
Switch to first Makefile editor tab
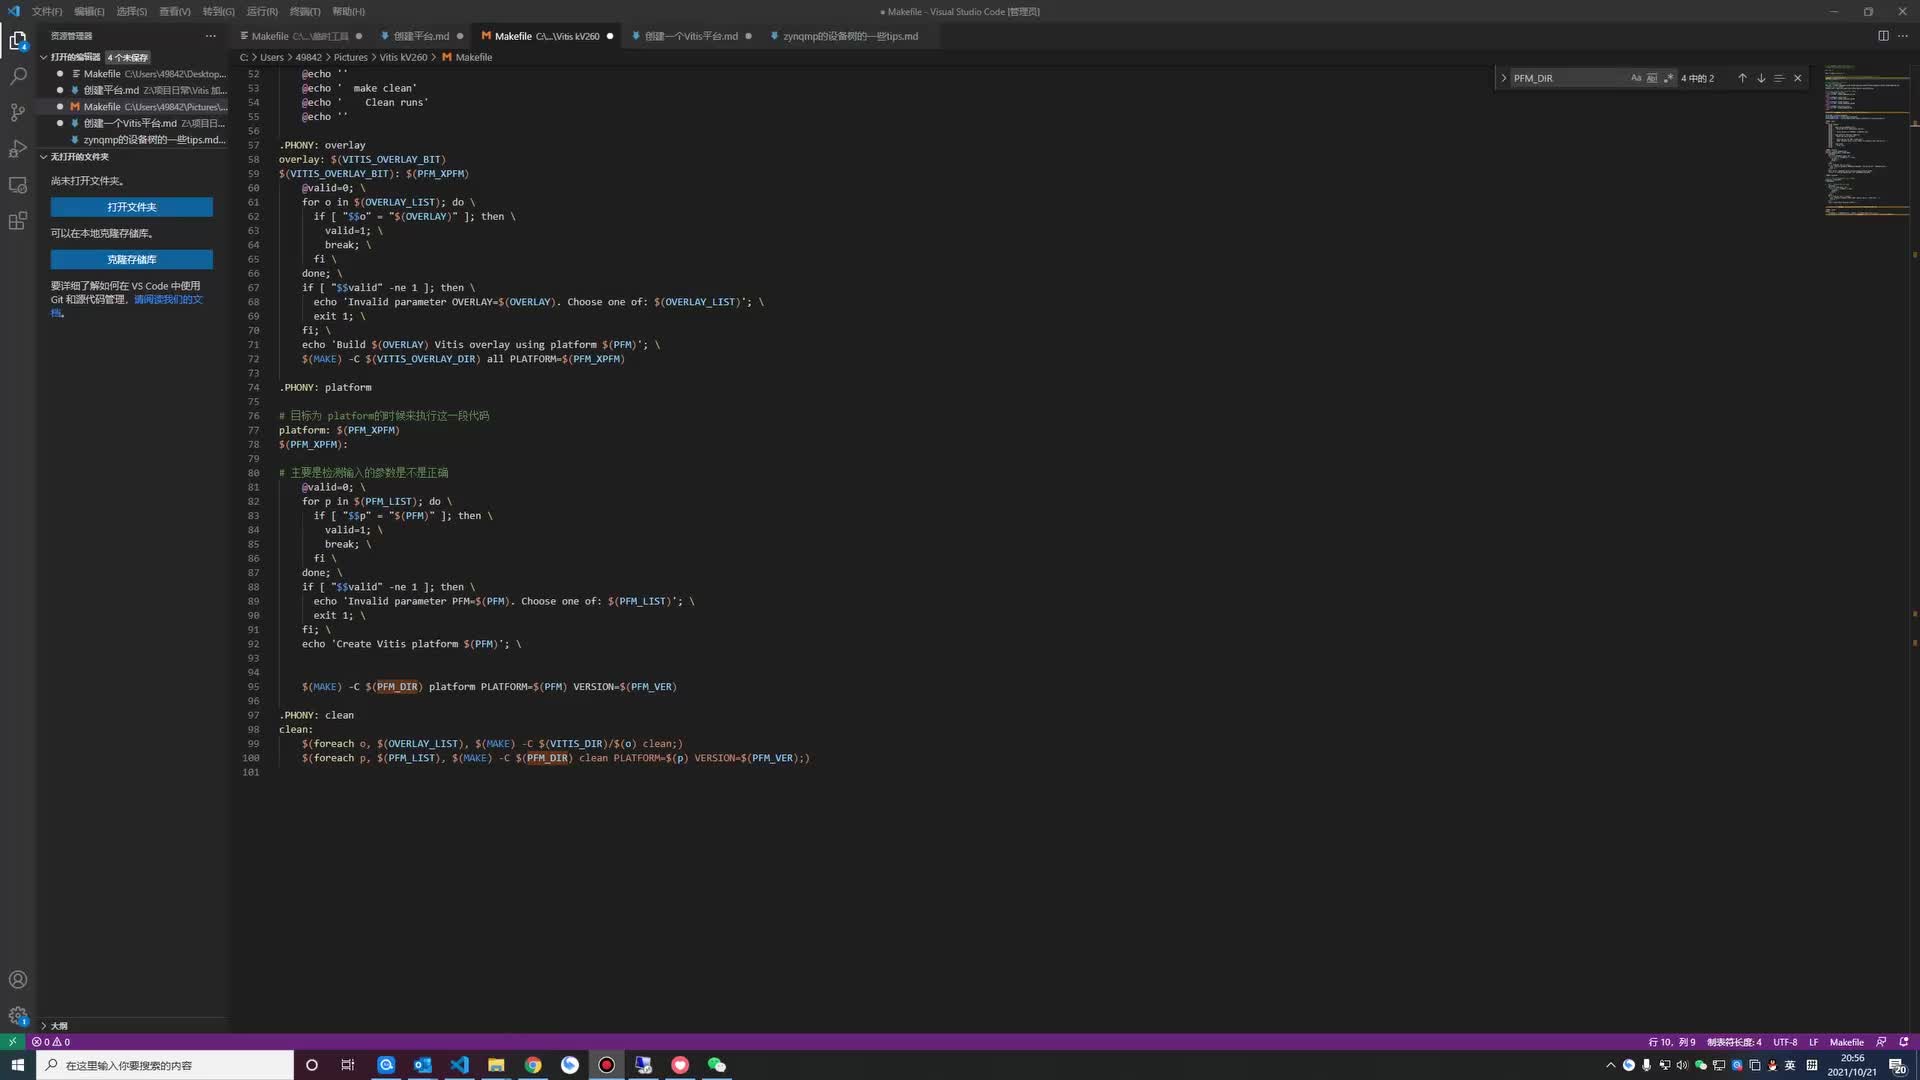pyautogui.click(x=300, y=36)
